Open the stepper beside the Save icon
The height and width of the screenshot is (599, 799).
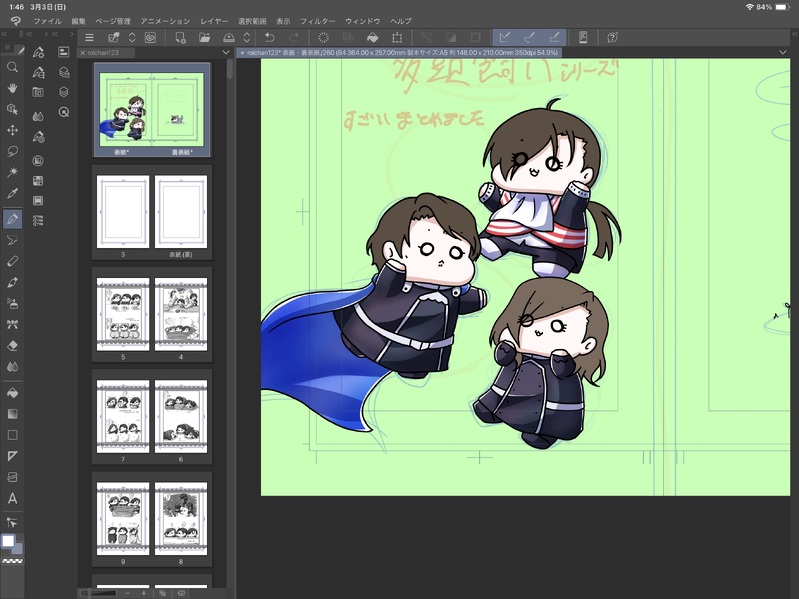(x=247, y=38)
